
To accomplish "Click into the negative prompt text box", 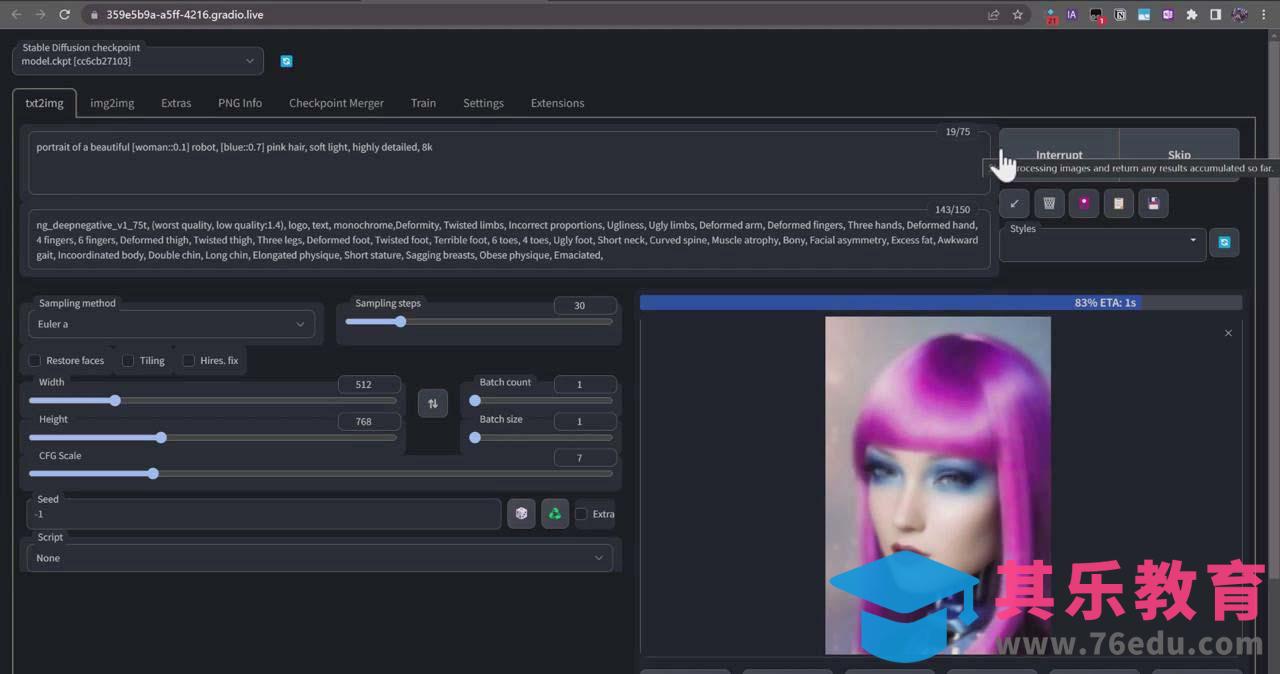I will click(x=508, y=240).
